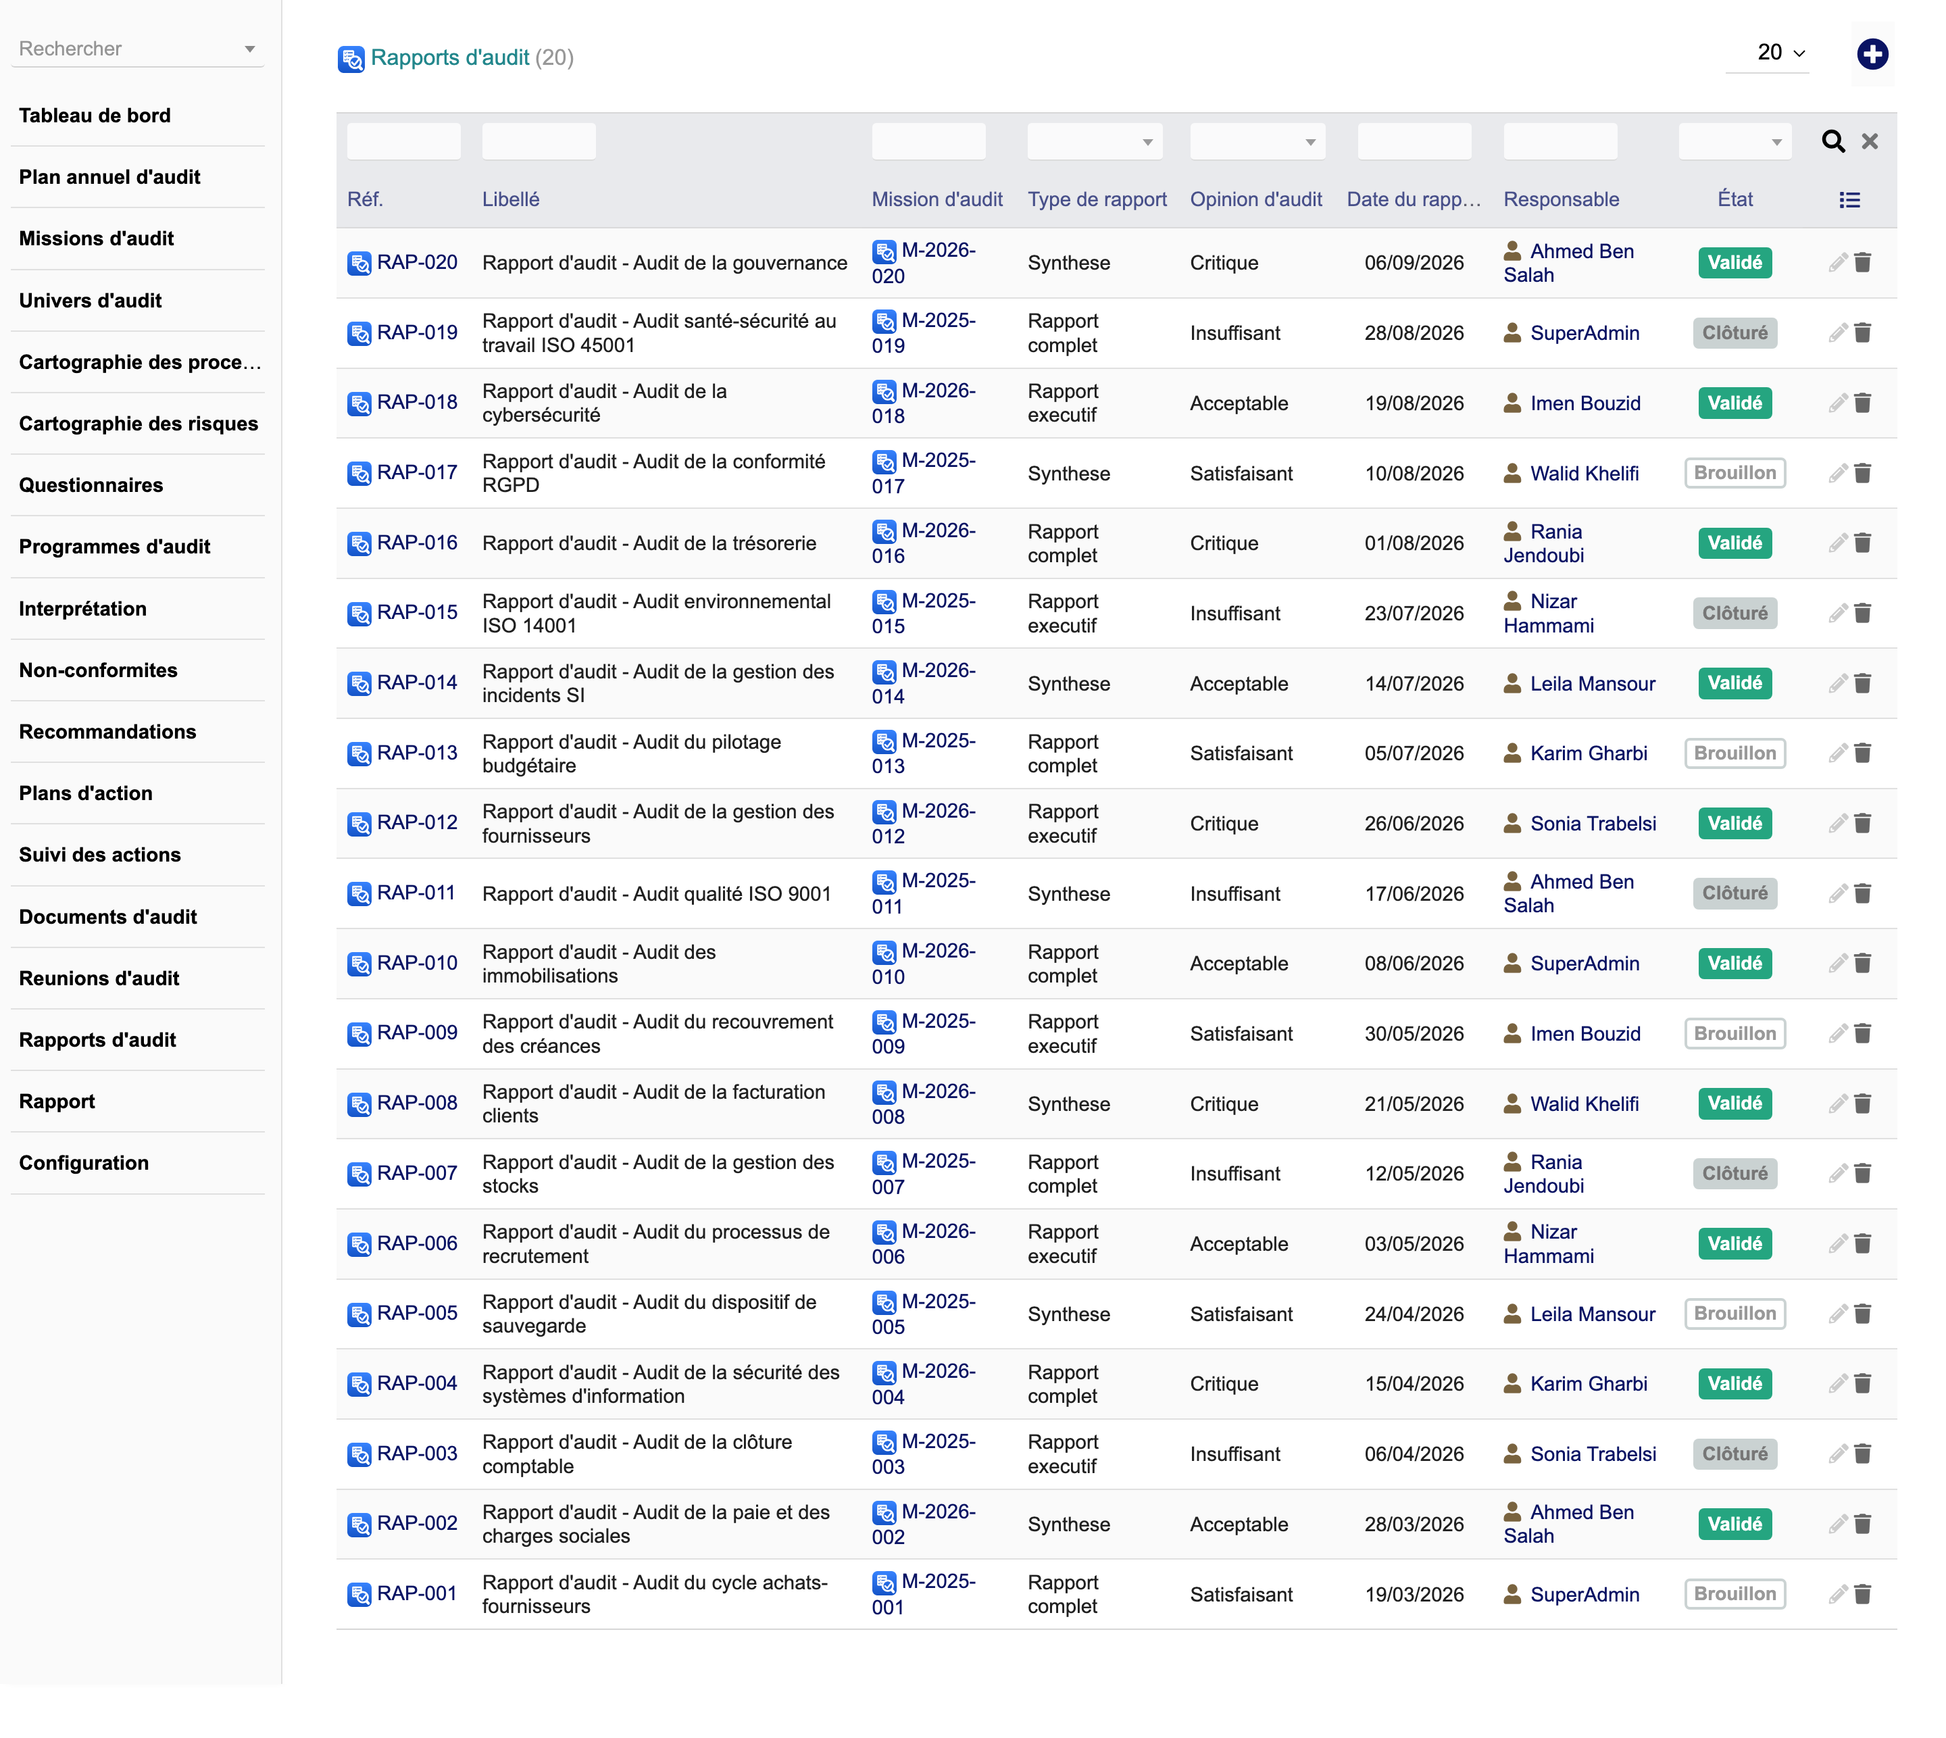This screenshot has width=1946, height=1738.
Task: Open Suivi des actions menu item
Action: tap(100, 855)
